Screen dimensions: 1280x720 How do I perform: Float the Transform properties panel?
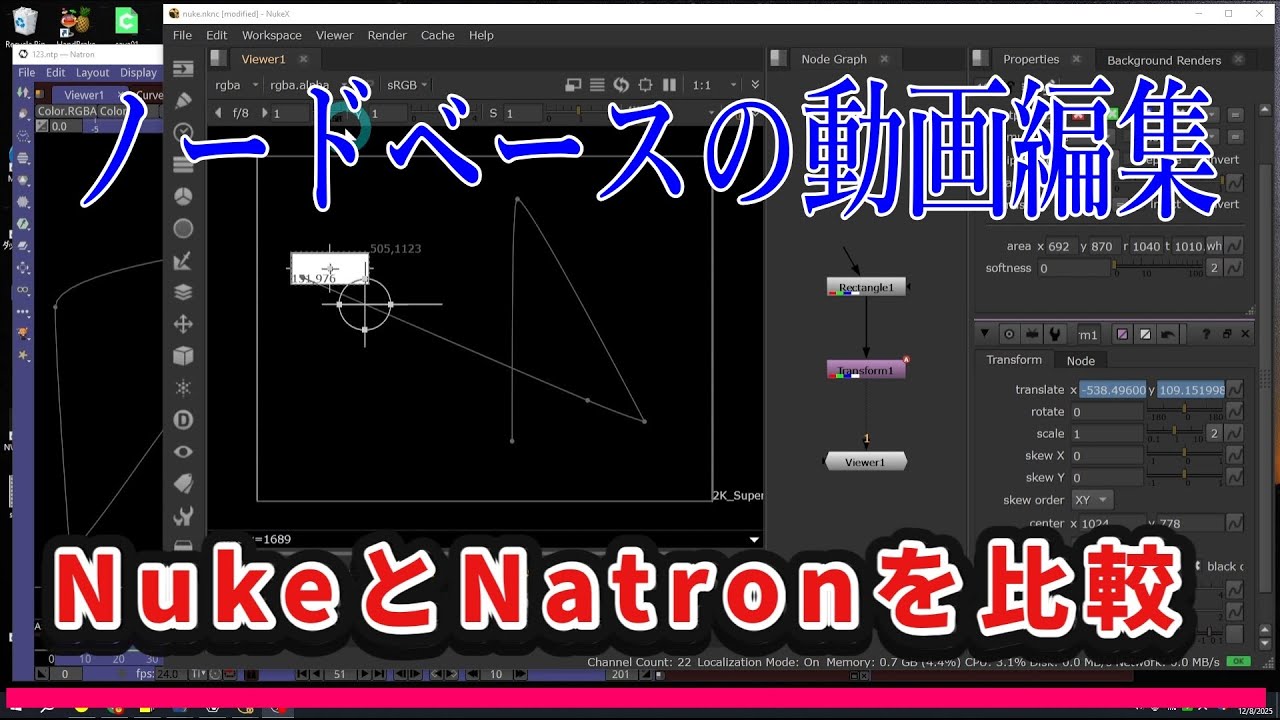(x=1227, y=334)
